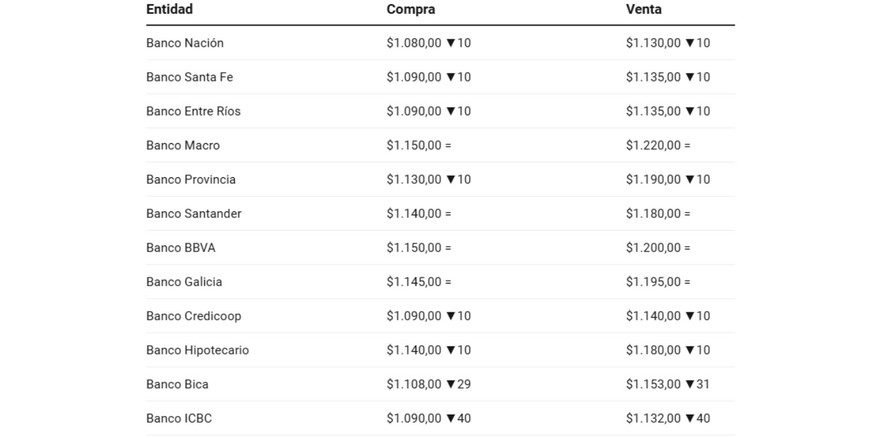This screenshot has height=438, width=870.
Task: Select the Banco Credicoop row label
Action: (194, 316)
